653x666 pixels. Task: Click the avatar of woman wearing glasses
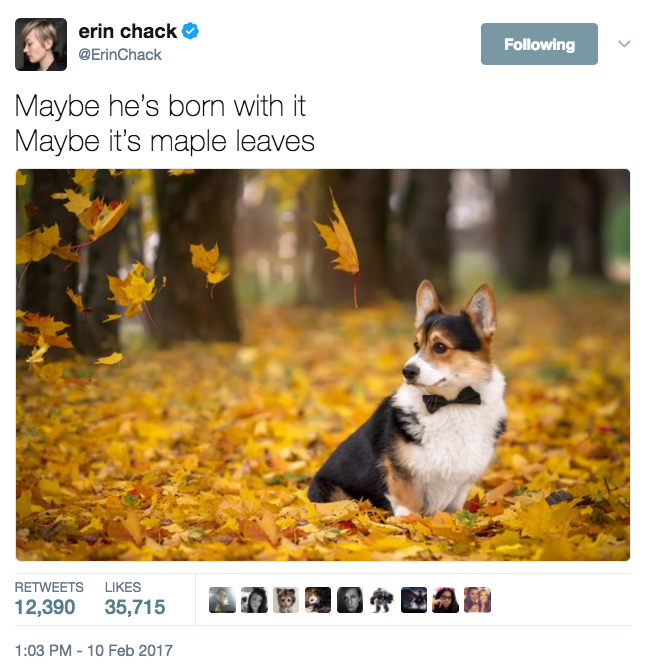coord(446,600)
